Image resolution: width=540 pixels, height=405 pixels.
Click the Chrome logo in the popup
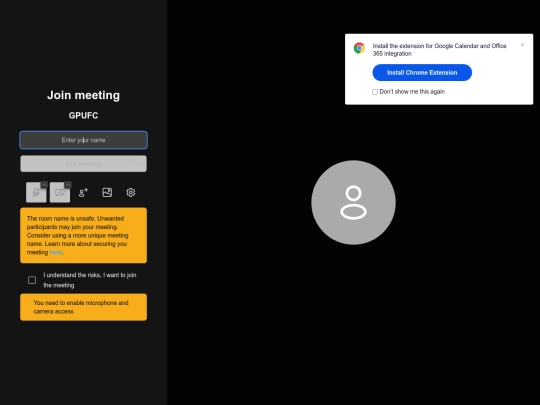[359, 48]
